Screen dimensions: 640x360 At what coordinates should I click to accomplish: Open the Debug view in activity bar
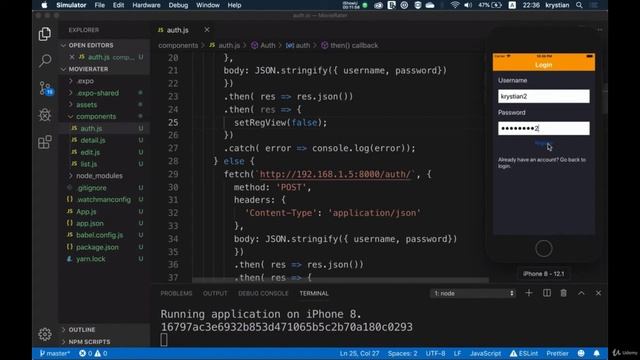click(x=45, y=115)
